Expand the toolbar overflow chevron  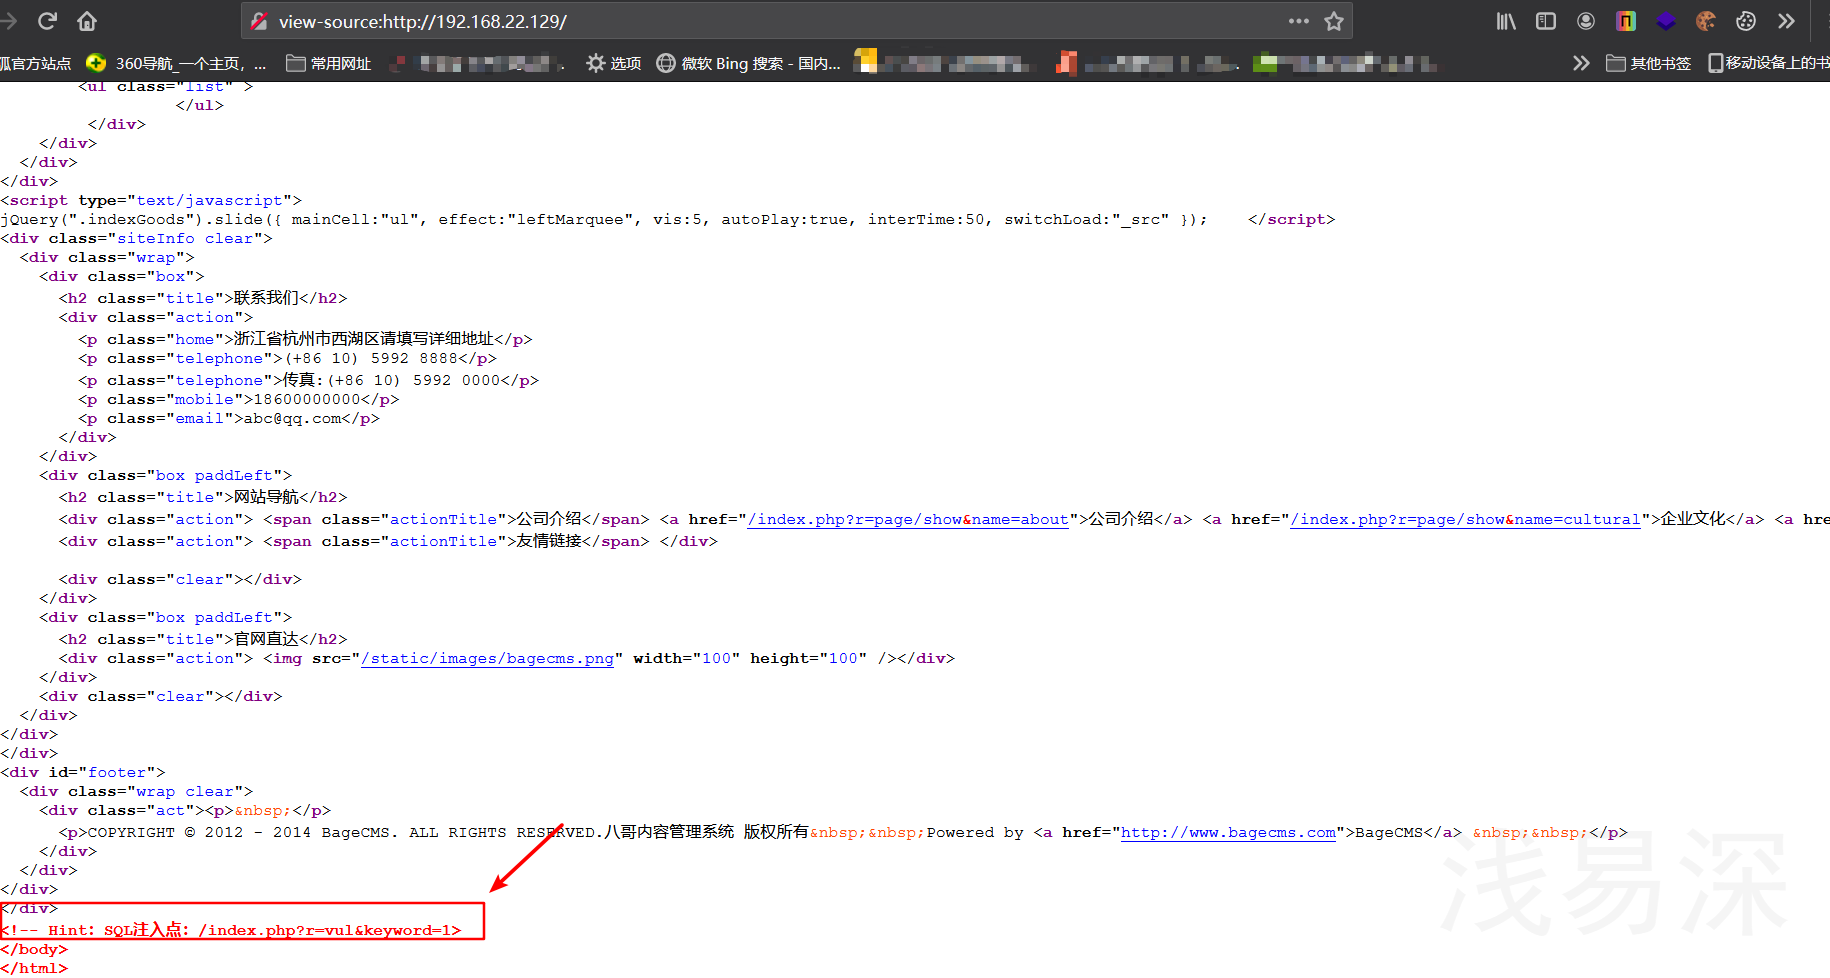tap(1786, 21)
